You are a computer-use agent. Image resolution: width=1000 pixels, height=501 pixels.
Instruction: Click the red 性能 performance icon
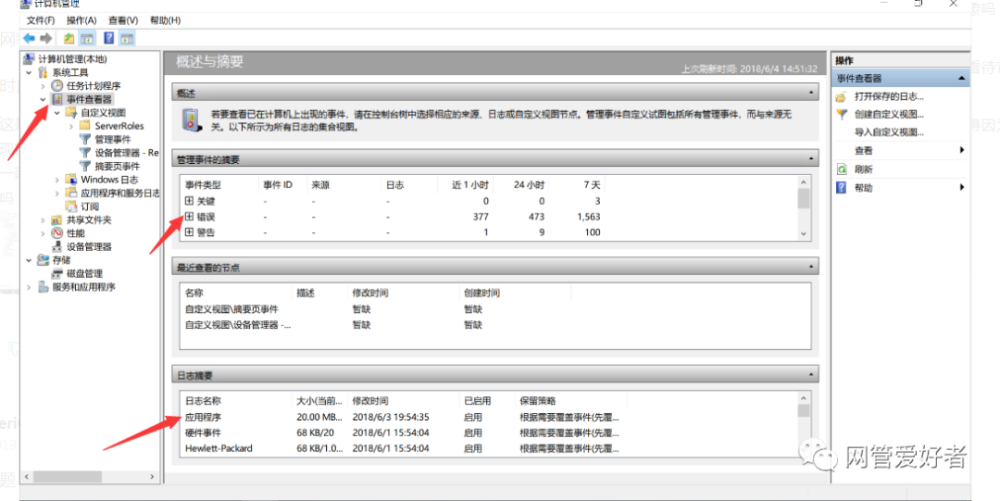[57, 233]
